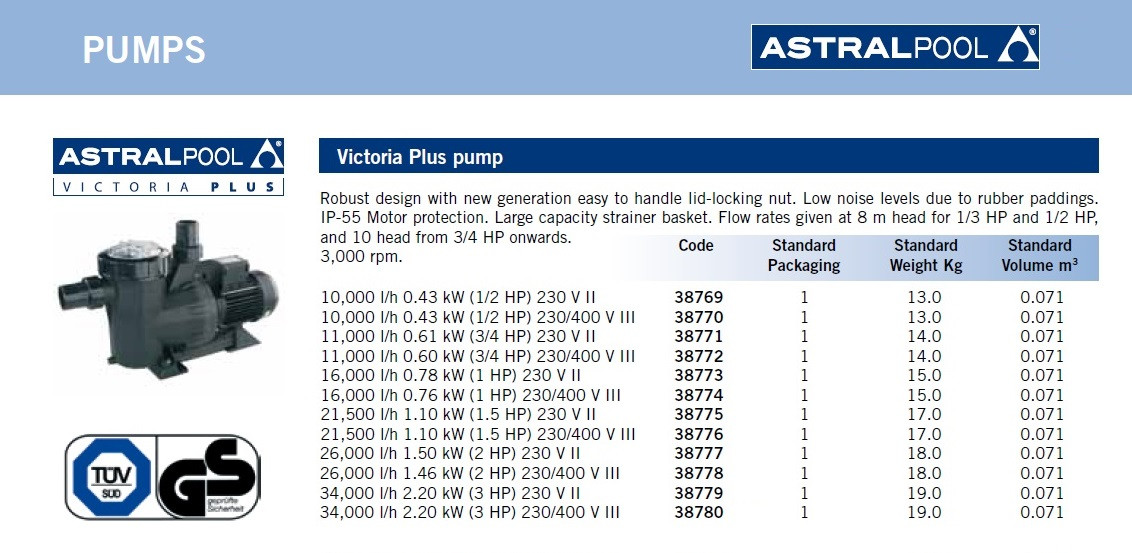Select the 16,000 l/h 0.78 kW 230 V II row
The height and width of the screenshot is (553, 1132).
(458, 376)
